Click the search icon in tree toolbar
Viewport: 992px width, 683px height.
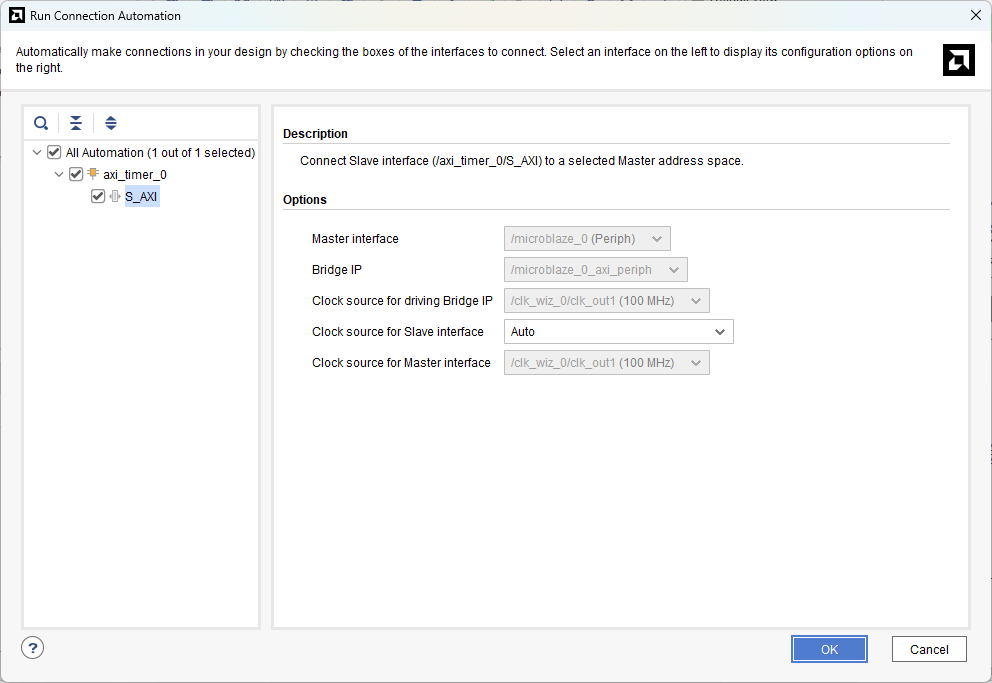coord(41,123)
